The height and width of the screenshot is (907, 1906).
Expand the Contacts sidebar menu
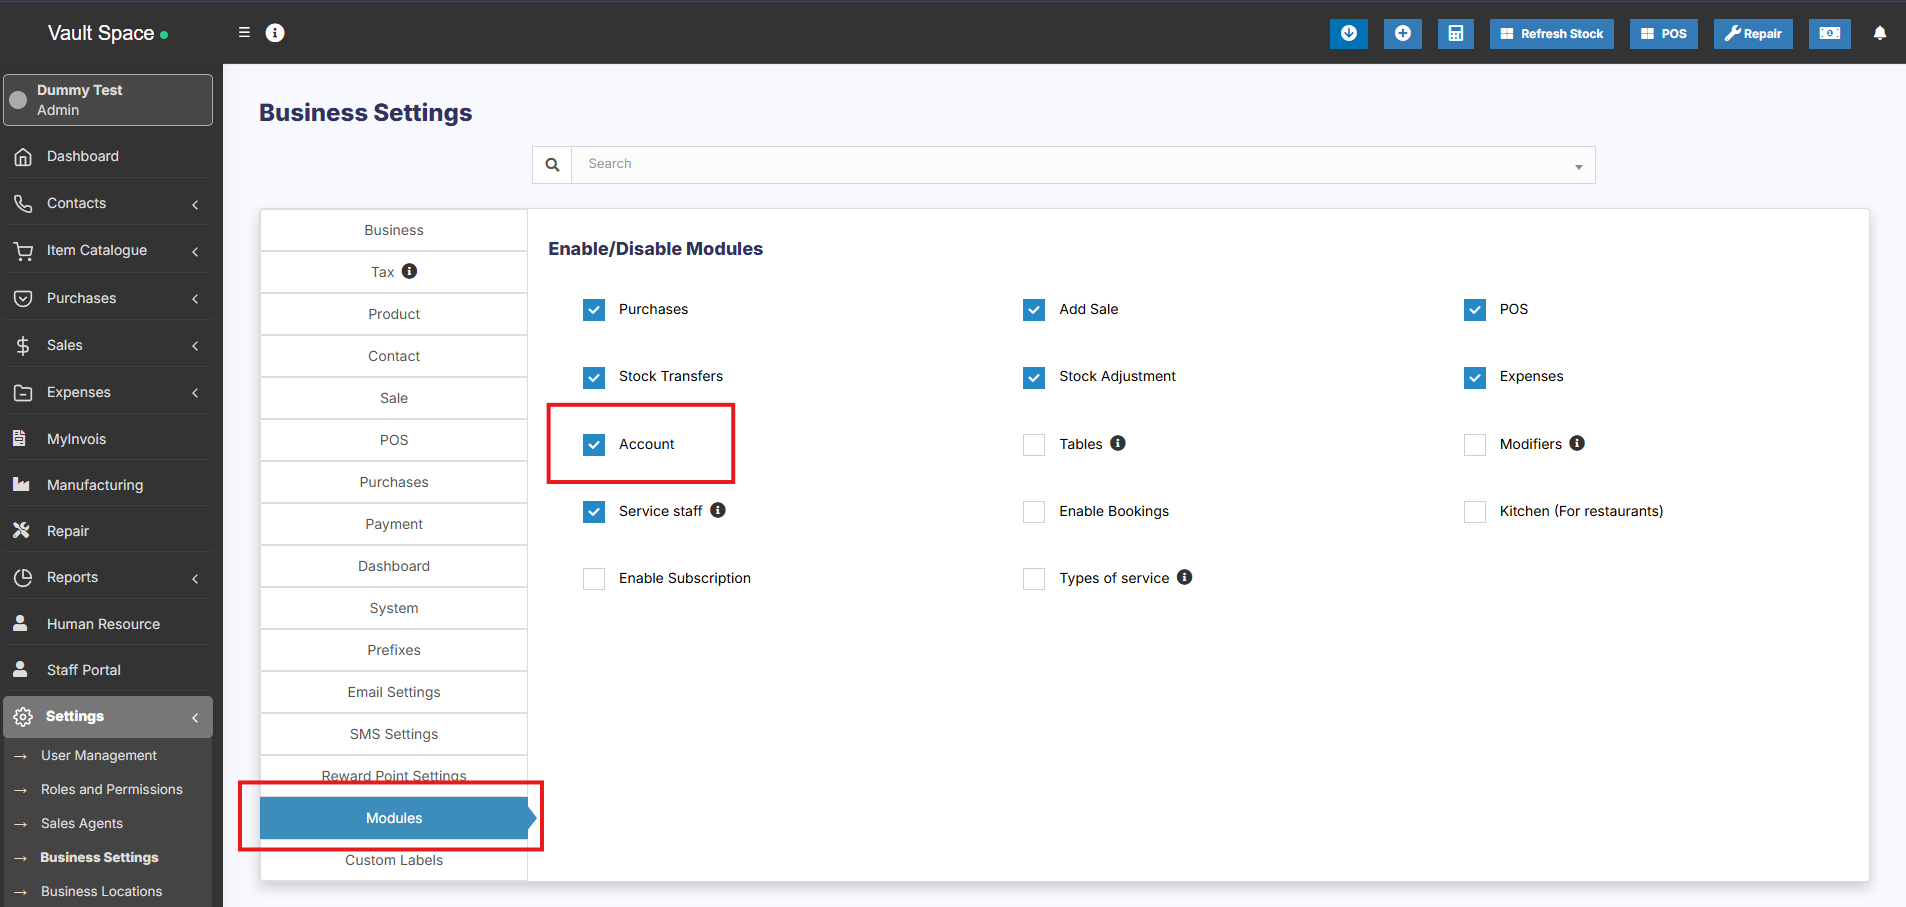[x=108, y=204]
